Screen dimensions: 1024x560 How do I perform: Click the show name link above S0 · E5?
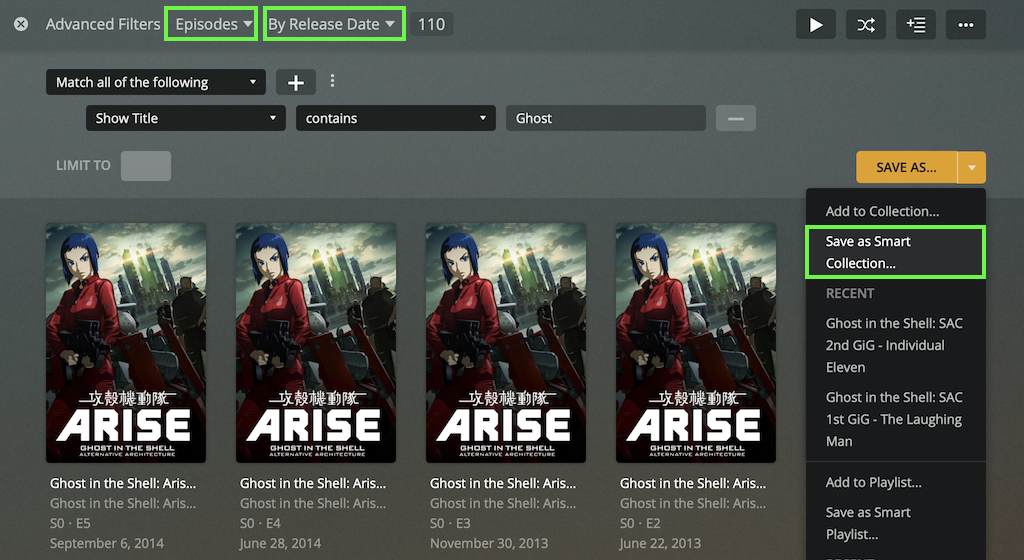123,503
